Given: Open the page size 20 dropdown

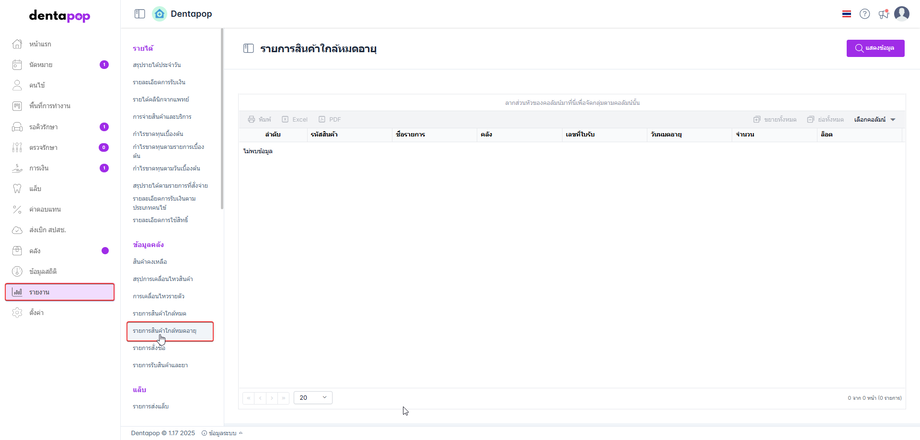Looking at the screenshot, I should point(313,397).
